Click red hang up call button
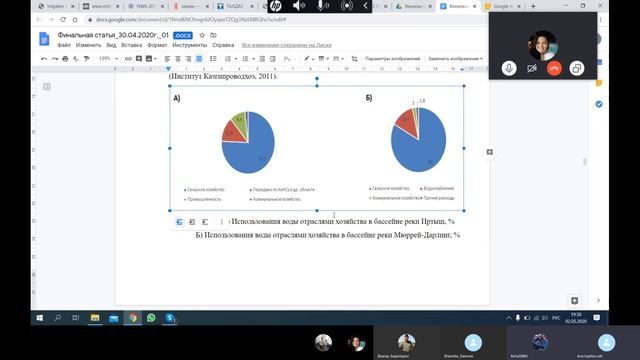This screenshot has width=640, height=360. [554, 68]
